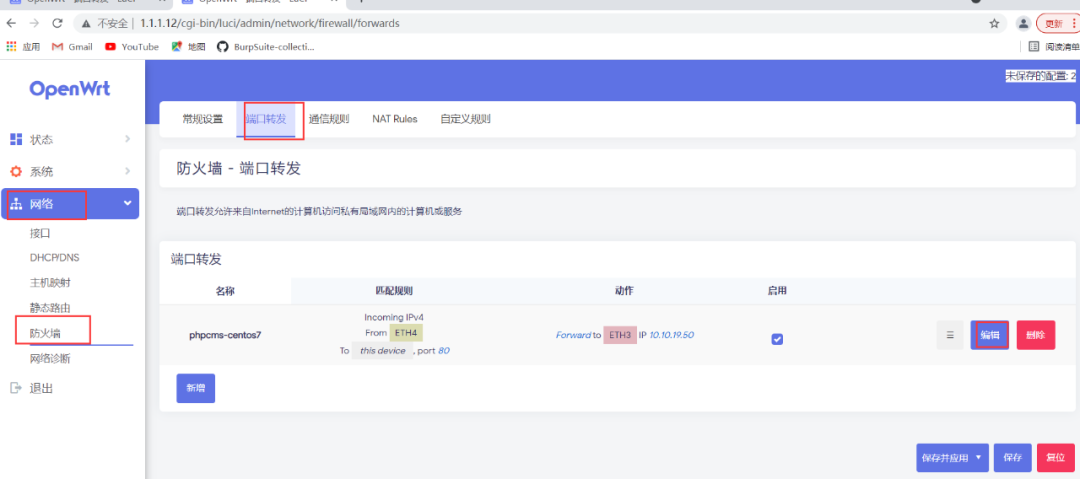1080x479 pixels.
Task: Open the Gmail bookmark
Action: 72,47
